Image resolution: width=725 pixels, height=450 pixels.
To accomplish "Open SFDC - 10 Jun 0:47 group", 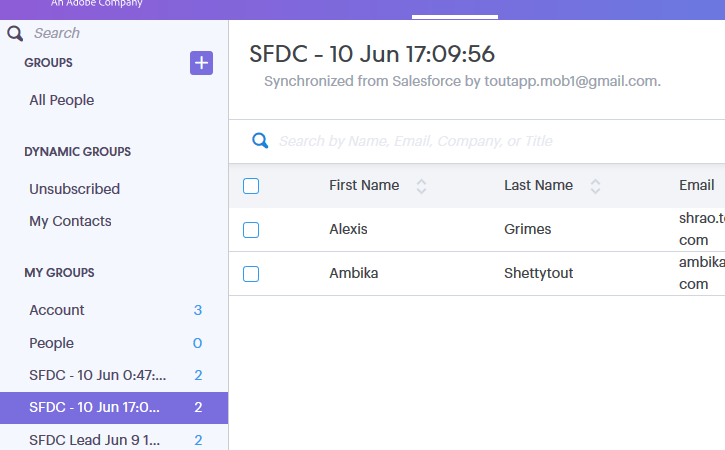I will [114, 375].
